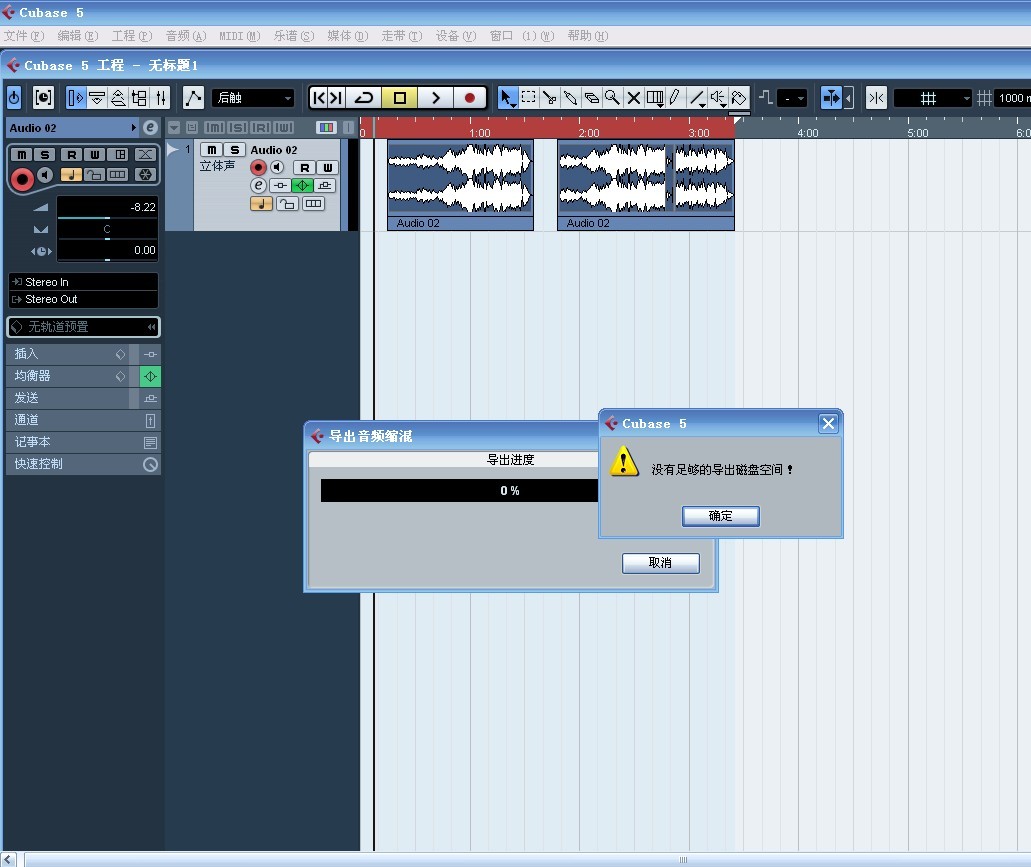Viewport: 1031px width, 867px height.
Task: Select the second Audio 02 clip
Action: coord(645,185)
